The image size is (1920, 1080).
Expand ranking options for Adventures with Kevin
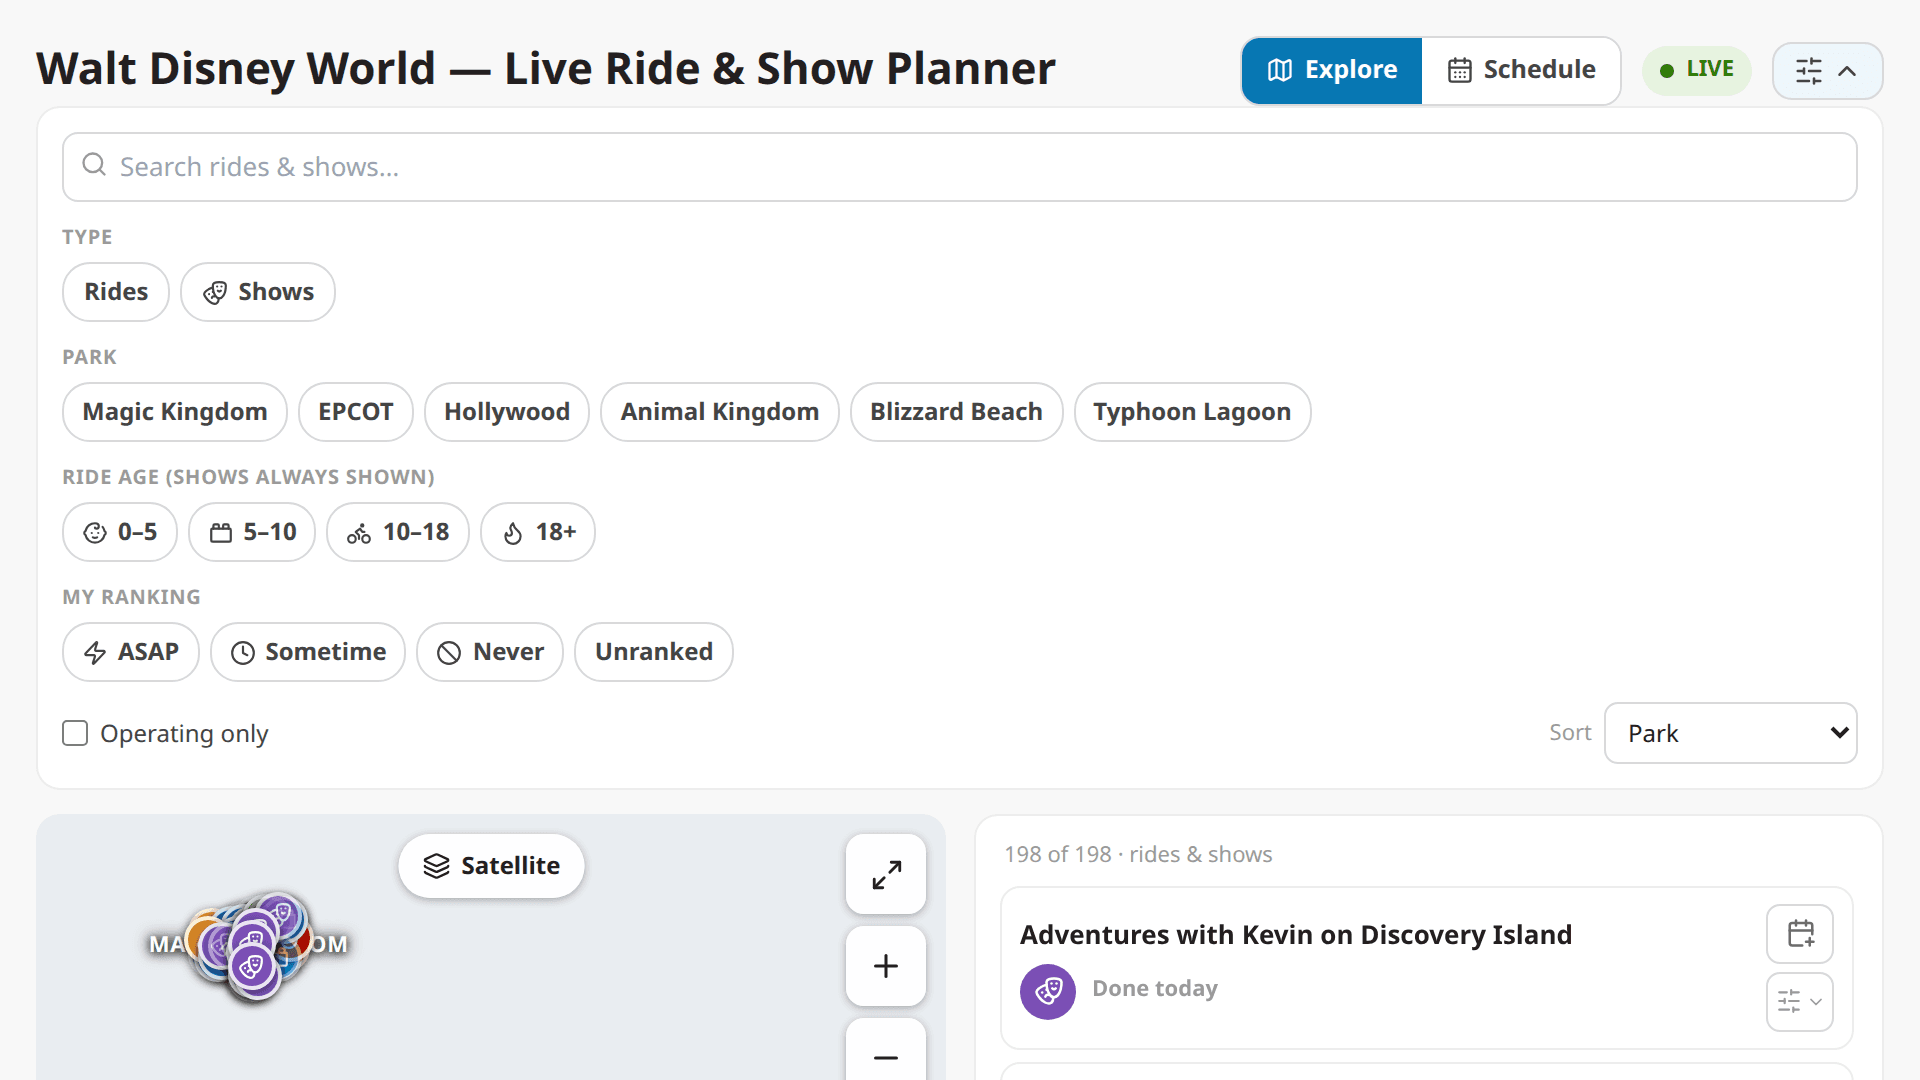(1800, 1001)
